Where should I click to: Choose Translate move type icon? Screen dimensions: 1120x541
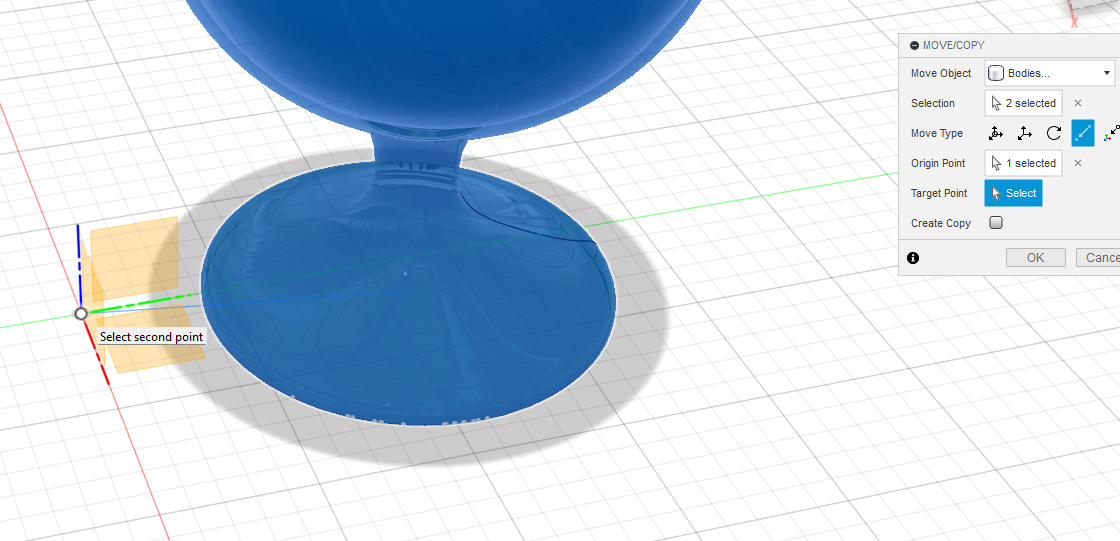click(1024, 133)
